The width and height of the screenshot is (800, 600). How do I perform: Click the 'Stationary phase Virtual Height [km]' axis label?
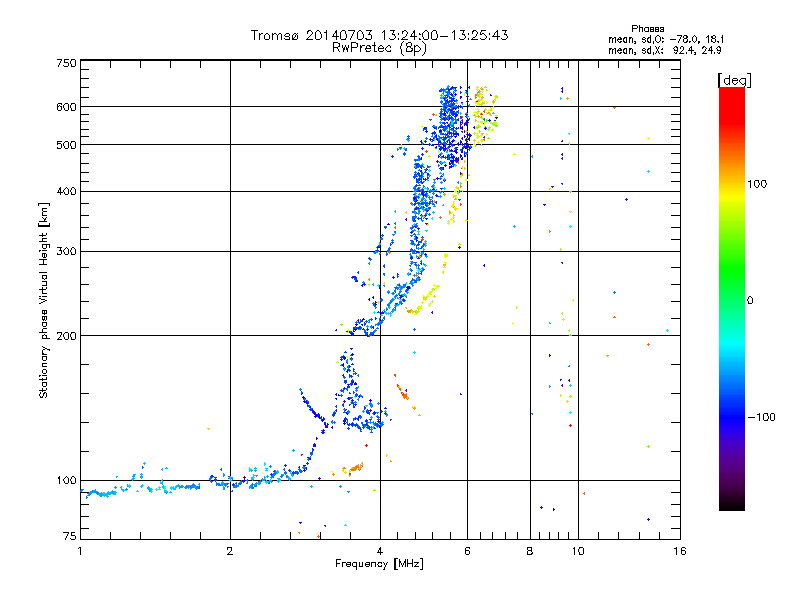coord(43,300)
